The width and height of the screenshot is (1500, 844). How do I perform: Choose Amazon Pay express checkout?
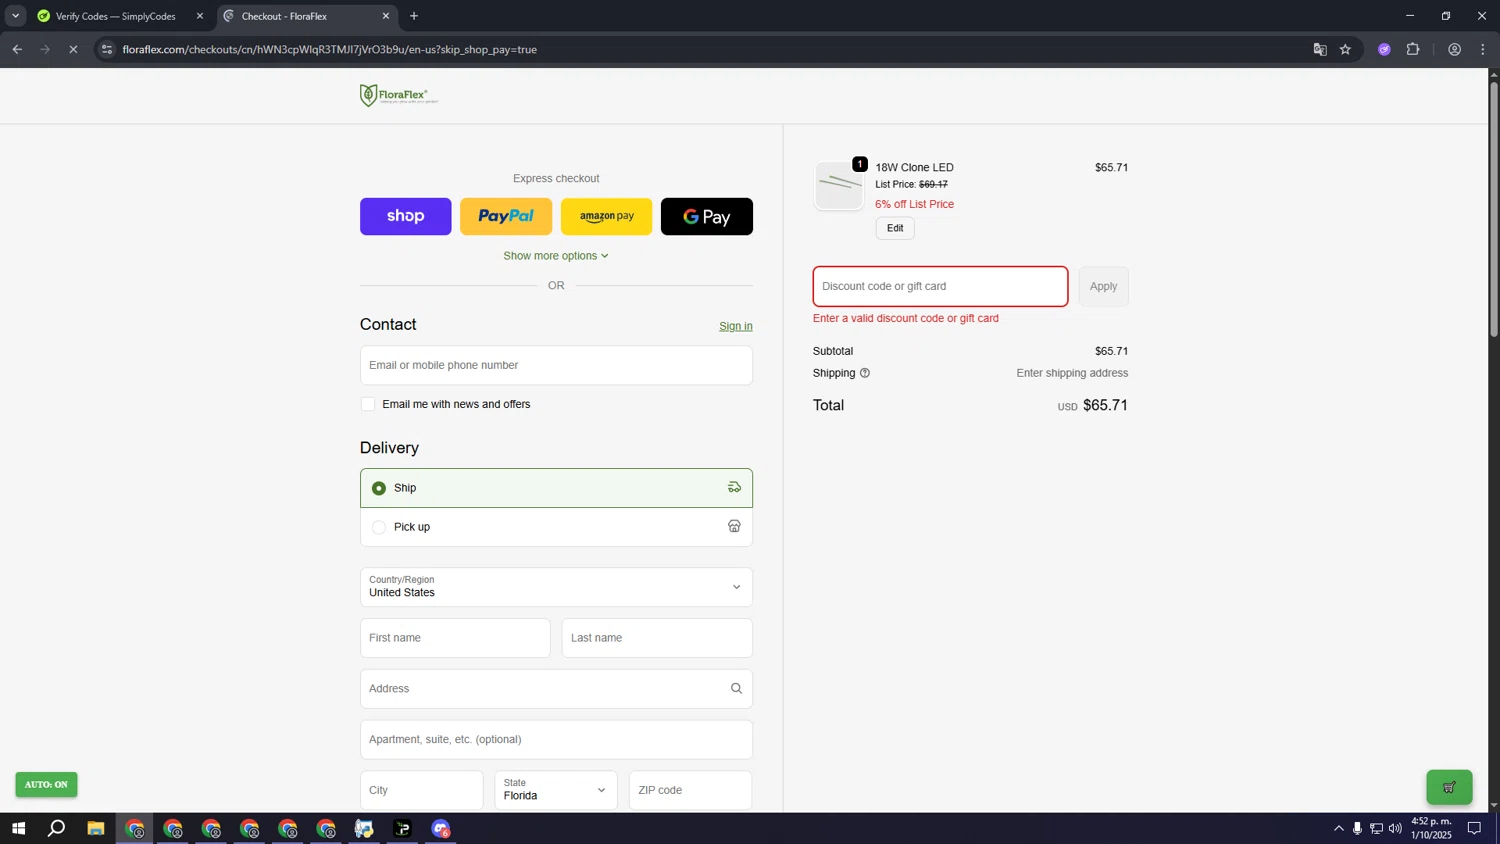click(606, 216)
